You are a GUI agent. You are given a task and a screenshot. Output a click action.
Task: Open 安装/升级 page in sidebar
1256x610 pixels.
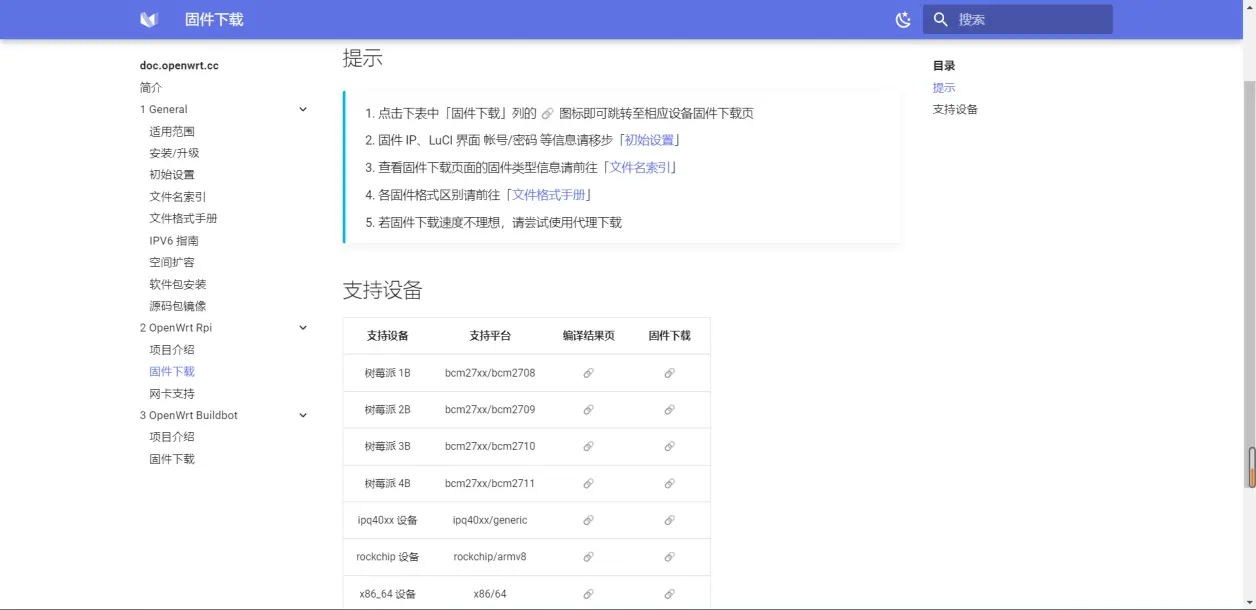[x=174, y=153]
